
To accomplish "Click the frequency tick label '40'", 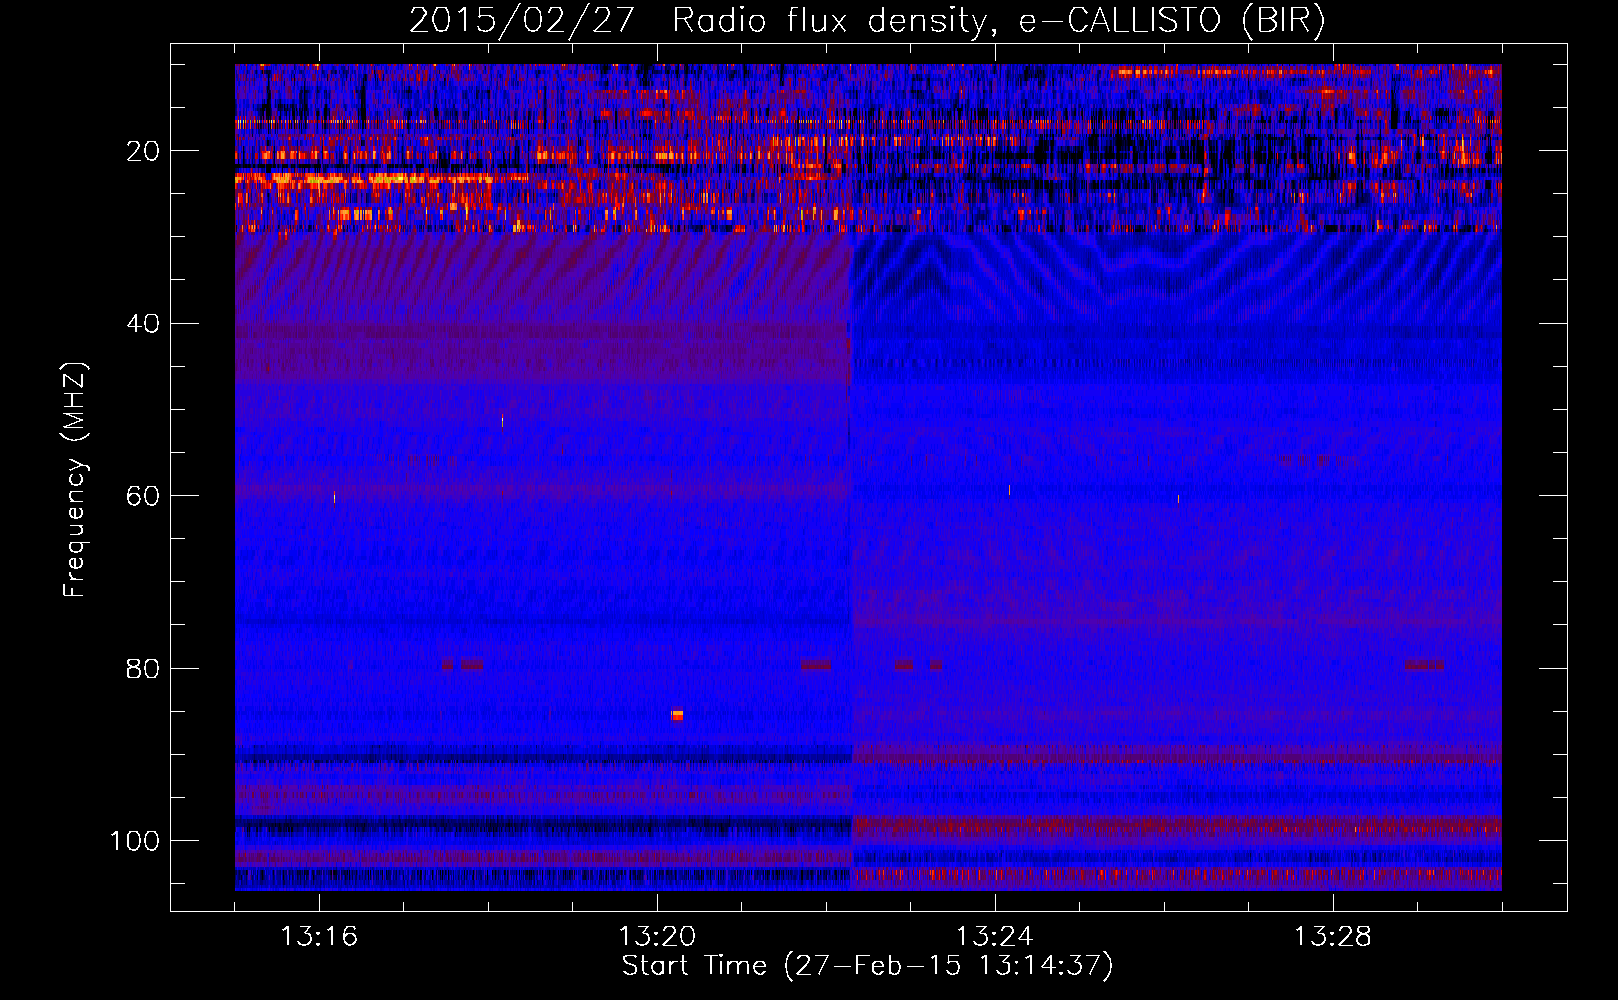I will tap(143, 324).
